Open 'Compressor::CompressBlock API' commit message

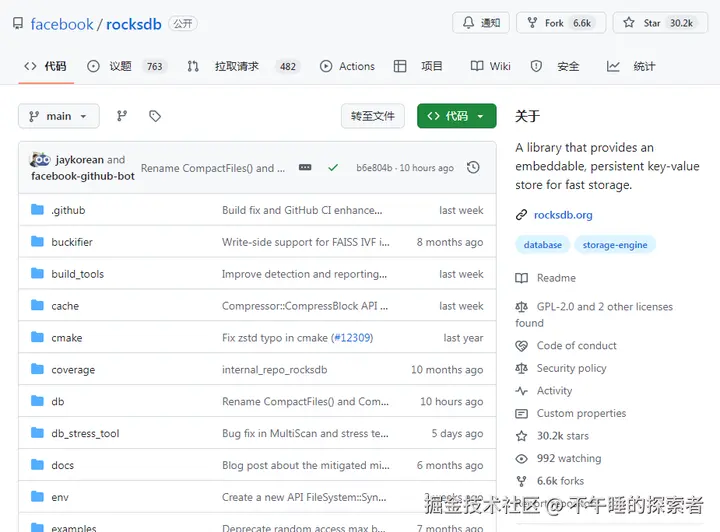pyautogui.click(x=305, y=306)
